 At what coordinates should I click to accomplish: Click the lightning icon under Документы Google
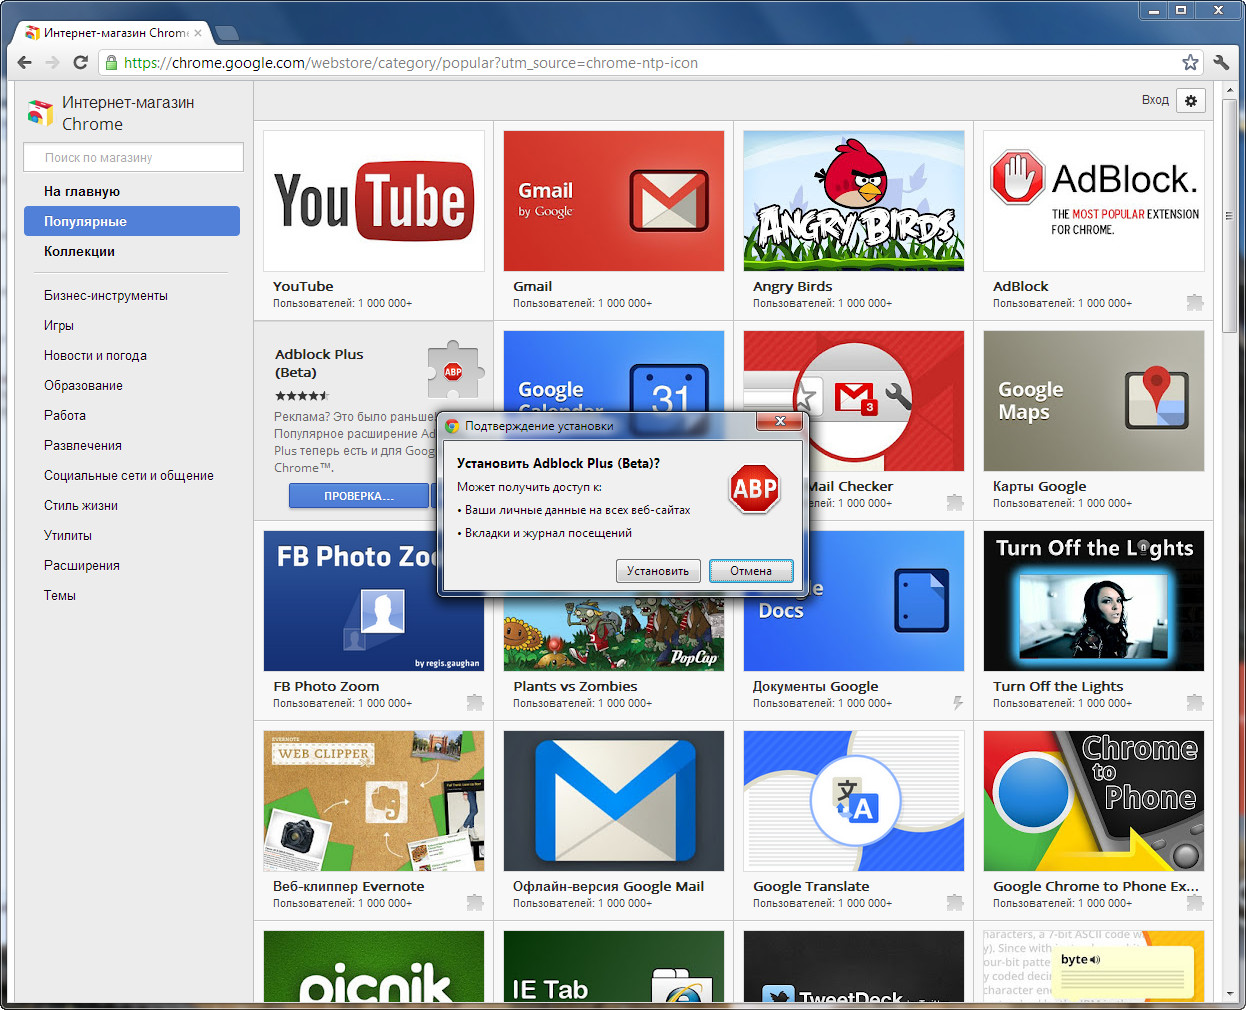coord(957,702)
